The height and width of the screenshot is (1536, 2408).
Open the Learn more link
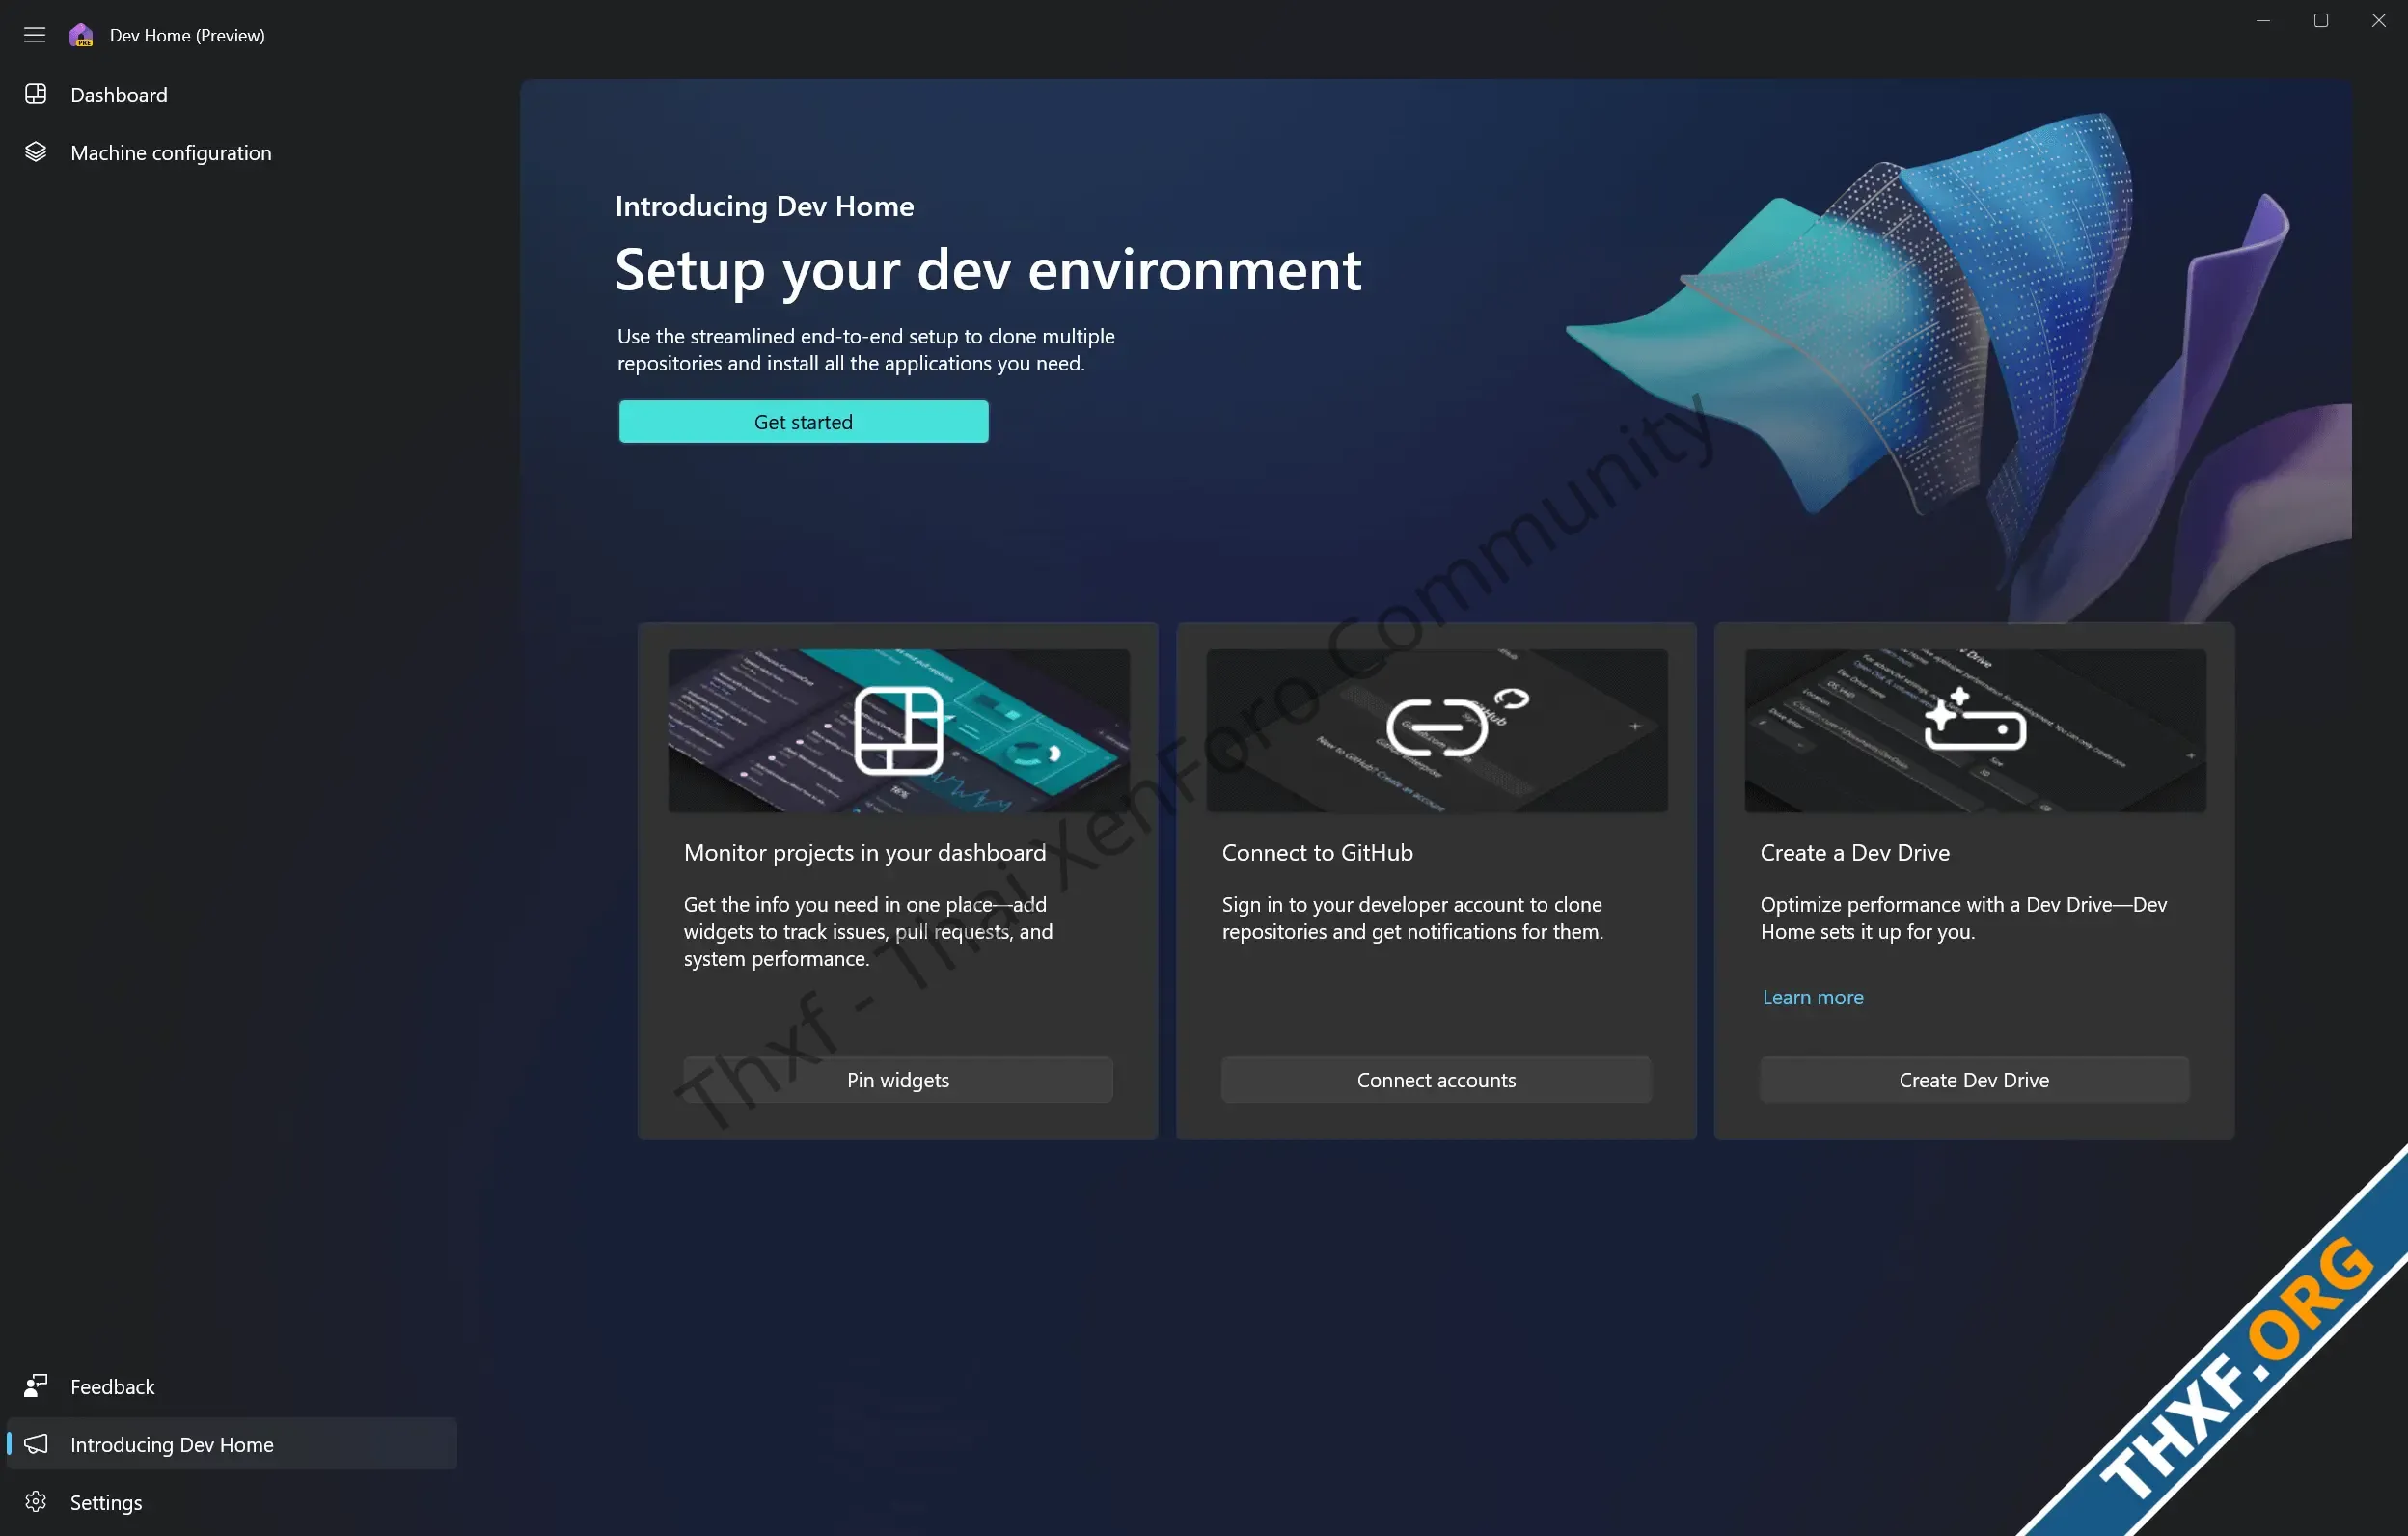[x=1812, y=997]
